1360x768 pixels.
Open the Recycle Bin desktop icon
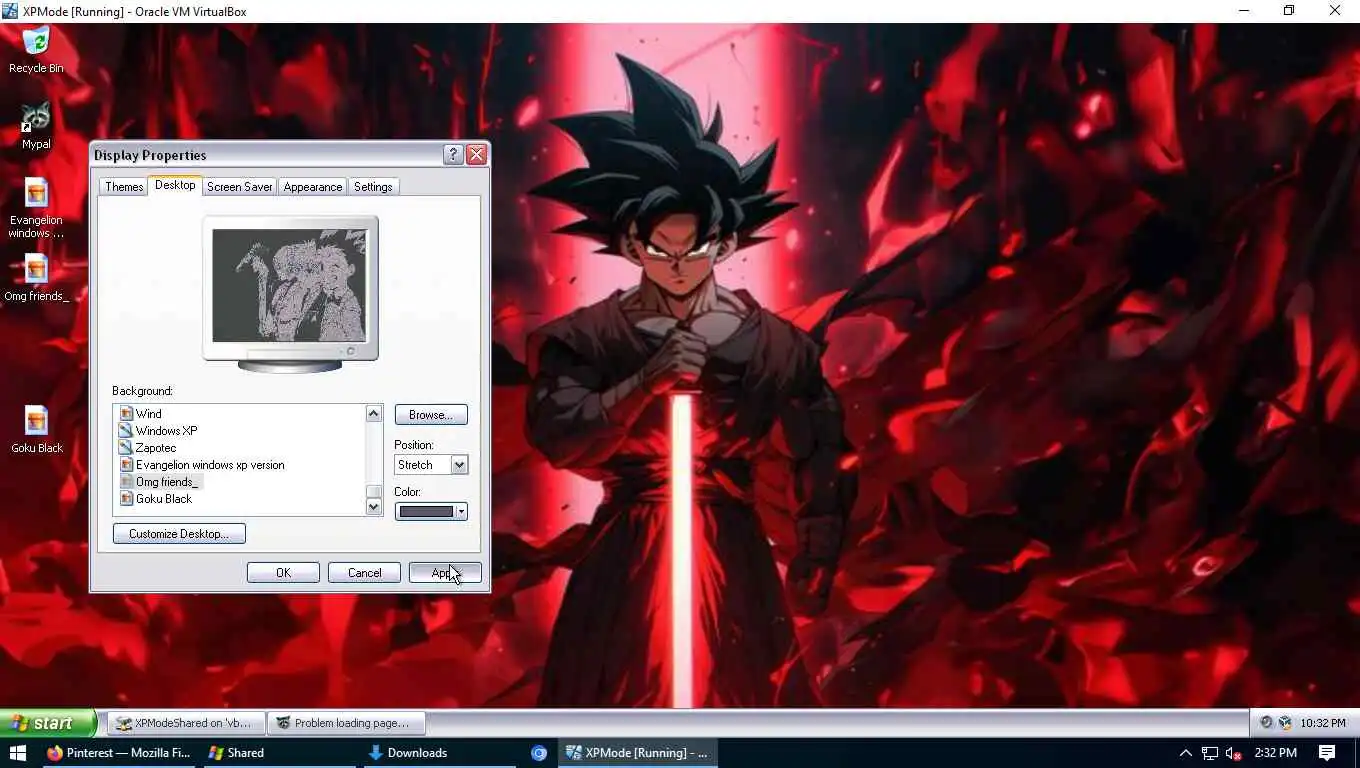pos(36,50)
